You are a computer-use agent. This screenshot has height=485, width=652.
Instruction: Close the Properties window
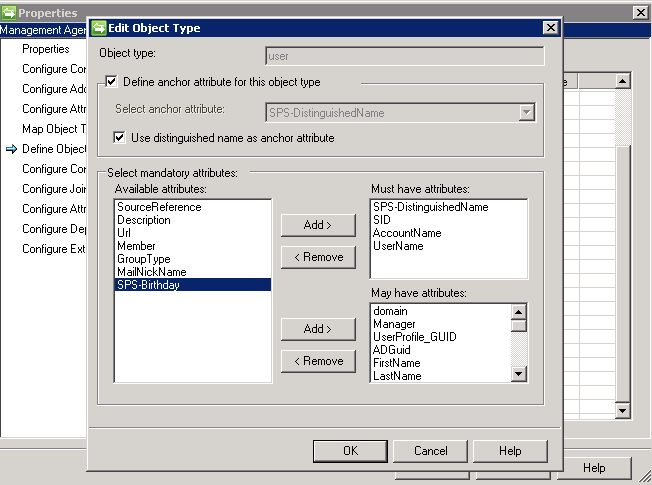pos(641,12)
